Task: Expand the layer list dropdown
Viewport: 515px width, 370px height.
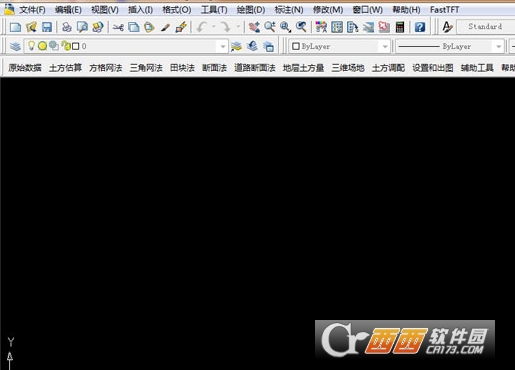Action: tap(223, 46)
